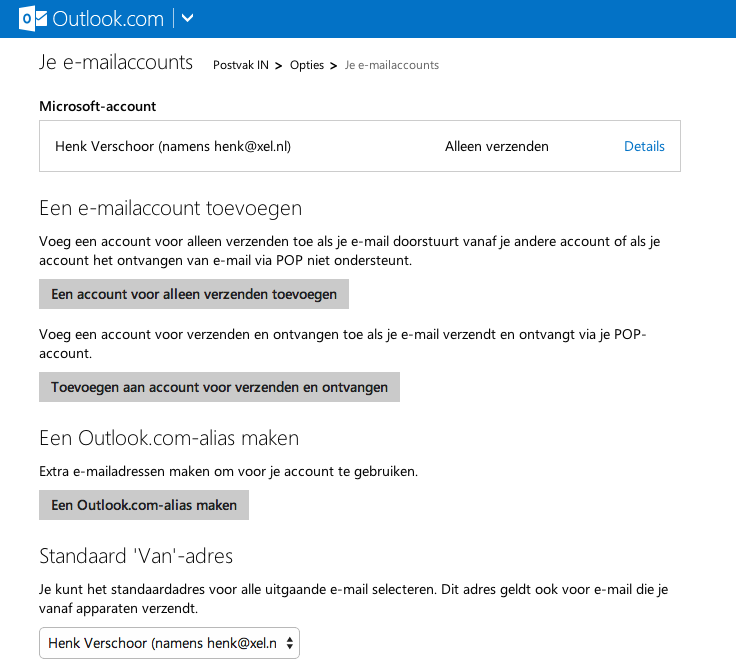Image resolution: width=736 pixels, height=668 pixels.
Task: Click the 'Alleen verzenden' status text
Action: (x=496, y=146)
